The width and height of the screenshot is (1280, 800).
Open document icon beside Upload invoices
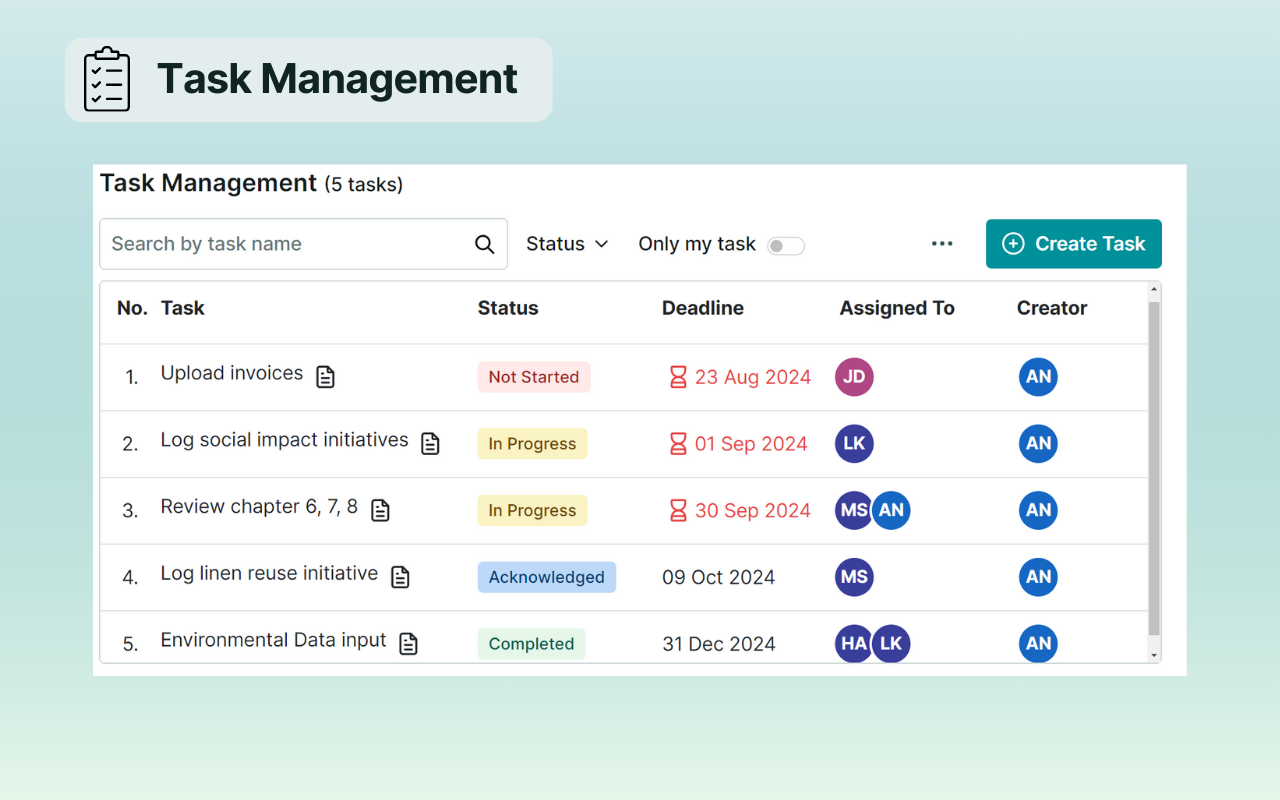tap(325, 377)
